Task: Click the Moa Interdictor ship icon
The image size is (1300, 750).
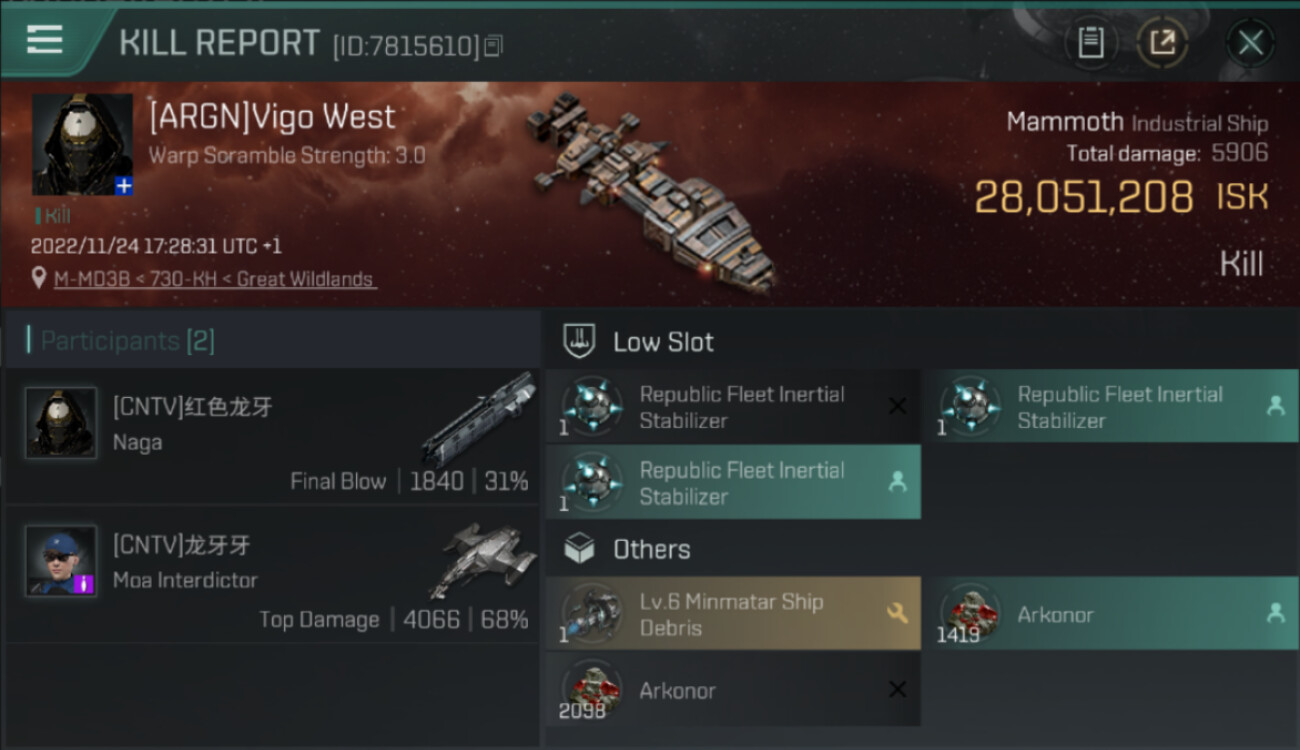Action: [485, 558]
